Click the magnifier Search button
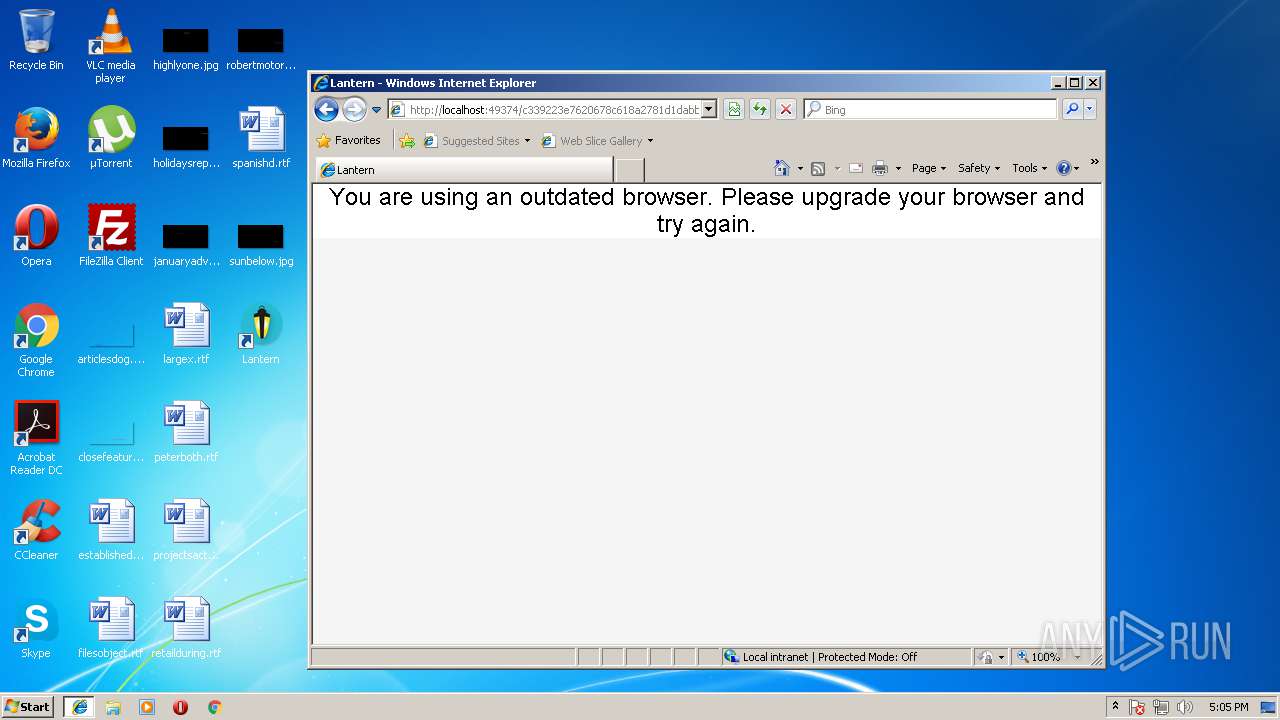 coord(1072,110)
